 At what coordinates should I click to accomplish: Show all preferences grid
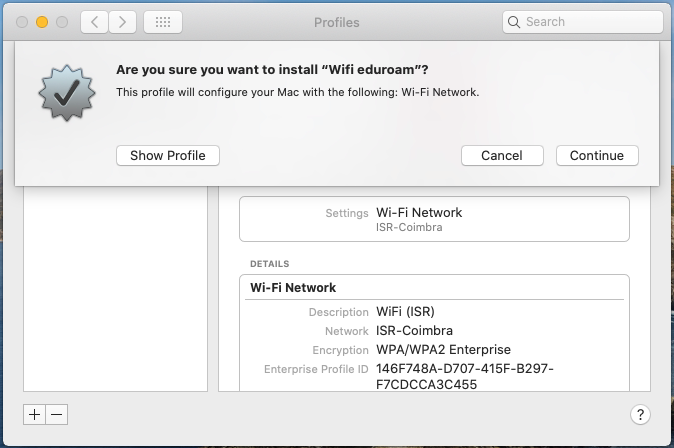(163, 22)
